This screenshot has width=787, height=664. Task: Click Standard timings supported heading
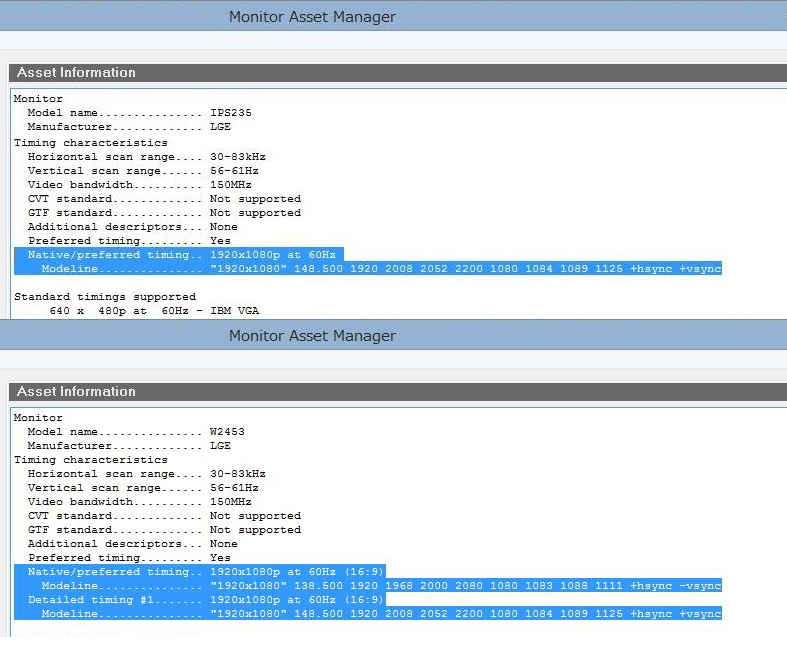[x=105, y=297]
